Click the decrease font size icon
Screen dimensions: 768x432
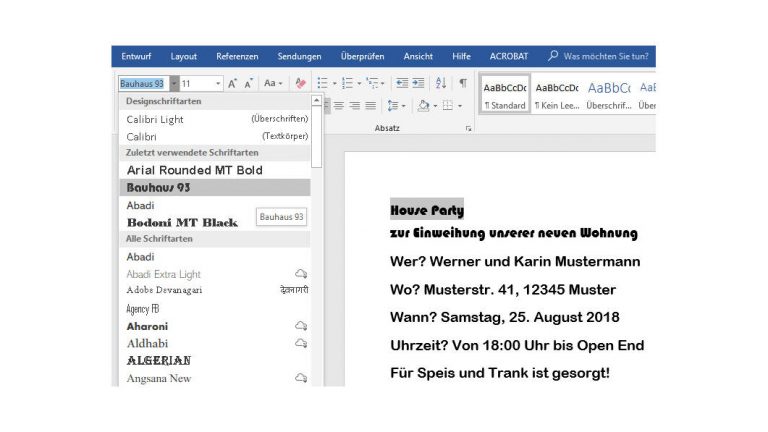249,84
